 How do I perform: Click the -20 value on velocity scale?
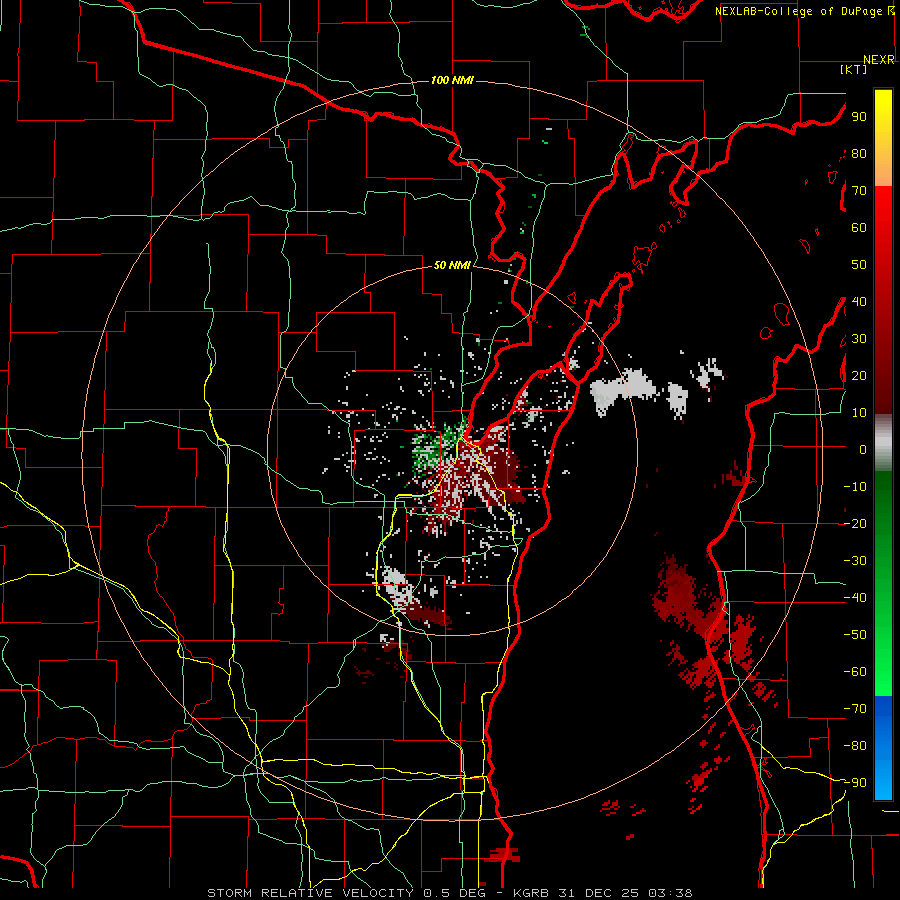point(855,524)
